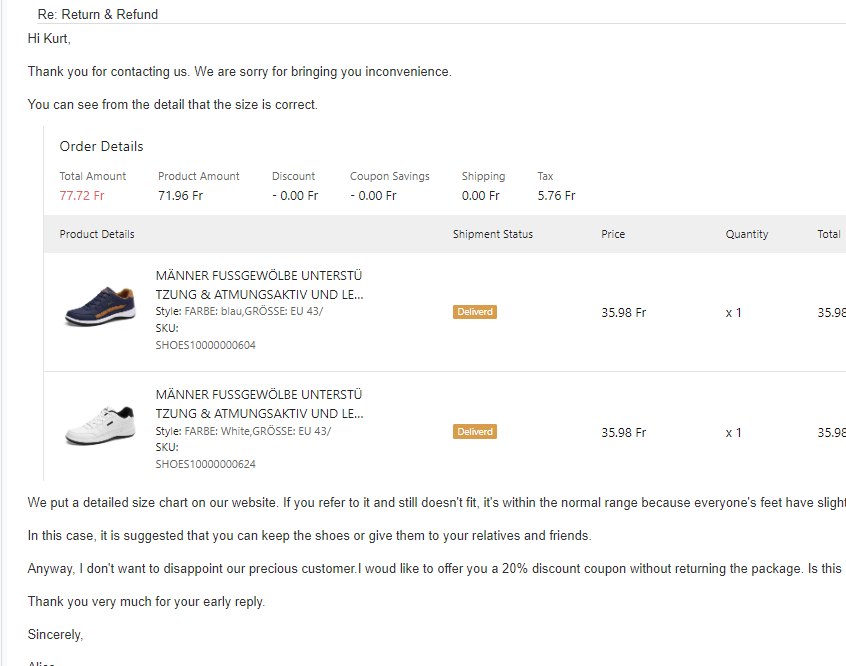Click the Deliverd badge for blue shoes
This screenshot has width=846, height=666.
pos(475,312)
